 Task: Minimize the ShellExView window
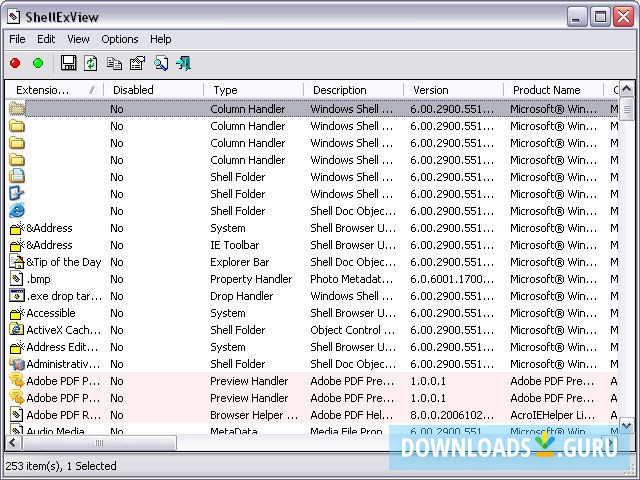pos(576,17)
